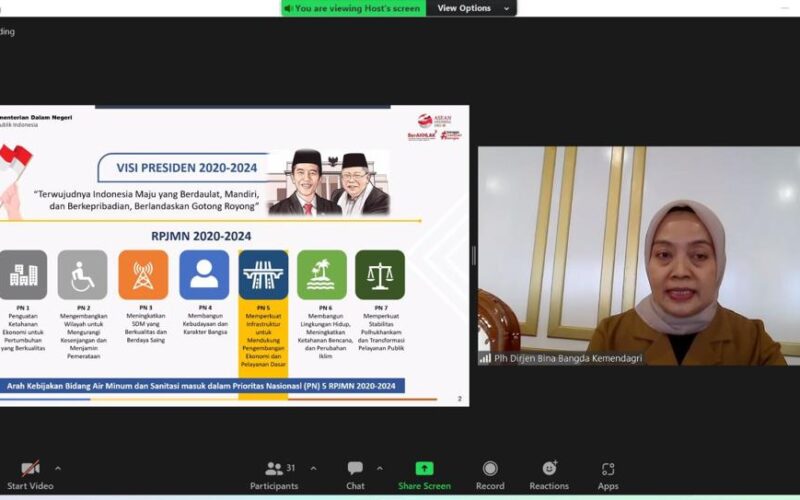Click the PN 3 'Meningkatkan SDM' description
This screenshot has width=800, height=500.
146,328
